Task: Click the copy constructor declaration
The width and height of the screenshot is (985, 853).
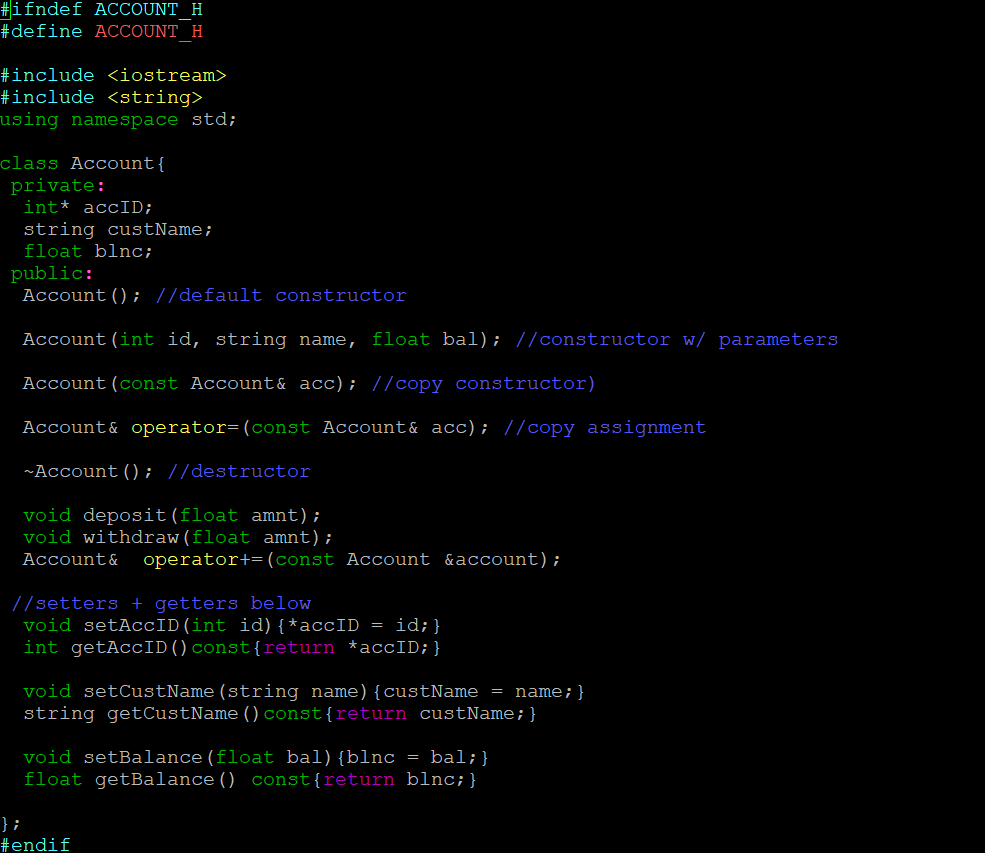Action: click(190, 383)
